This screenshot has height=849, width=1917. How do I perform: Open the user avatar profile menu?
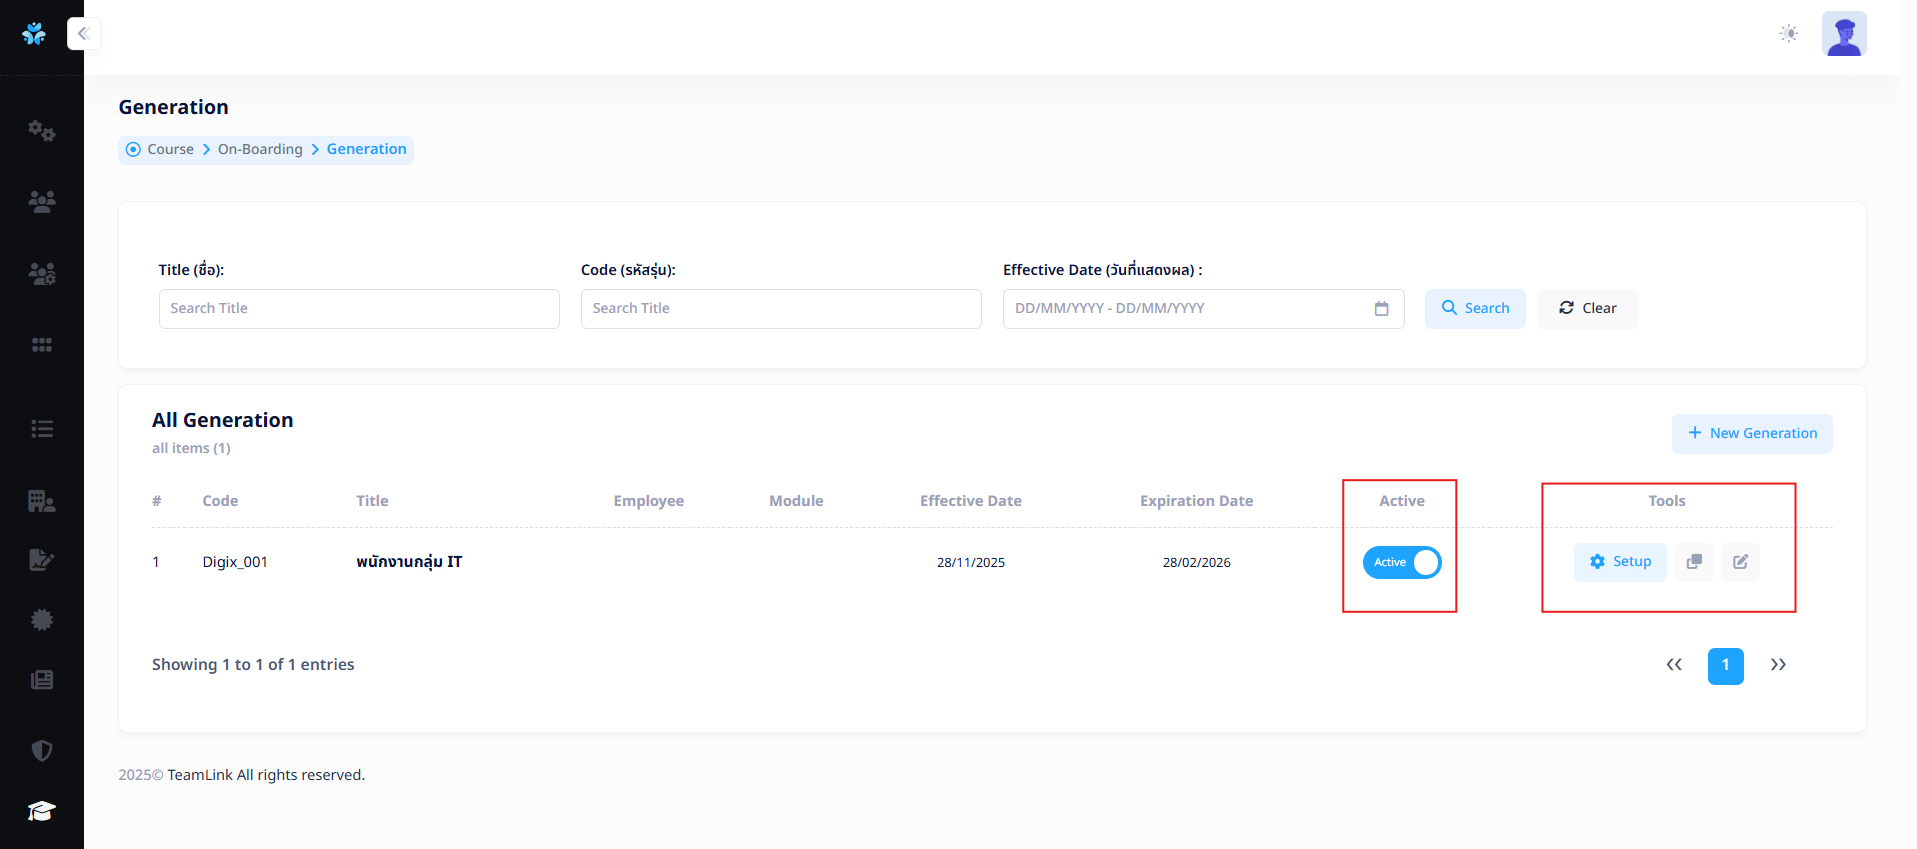point(1843,34)
